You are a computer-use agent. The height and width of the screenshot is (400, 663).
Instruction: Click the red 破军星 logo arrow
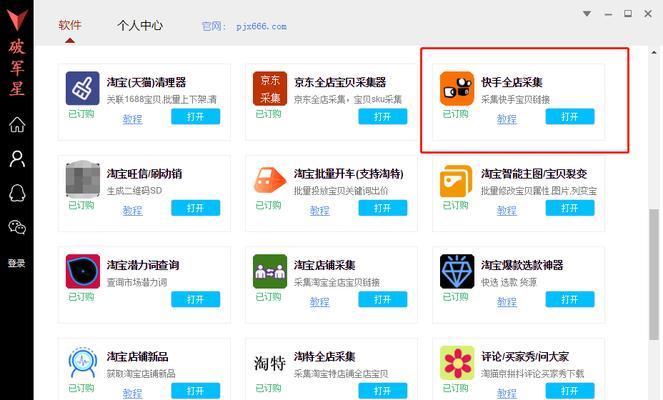pyautogui.click(x=17, y=20)
